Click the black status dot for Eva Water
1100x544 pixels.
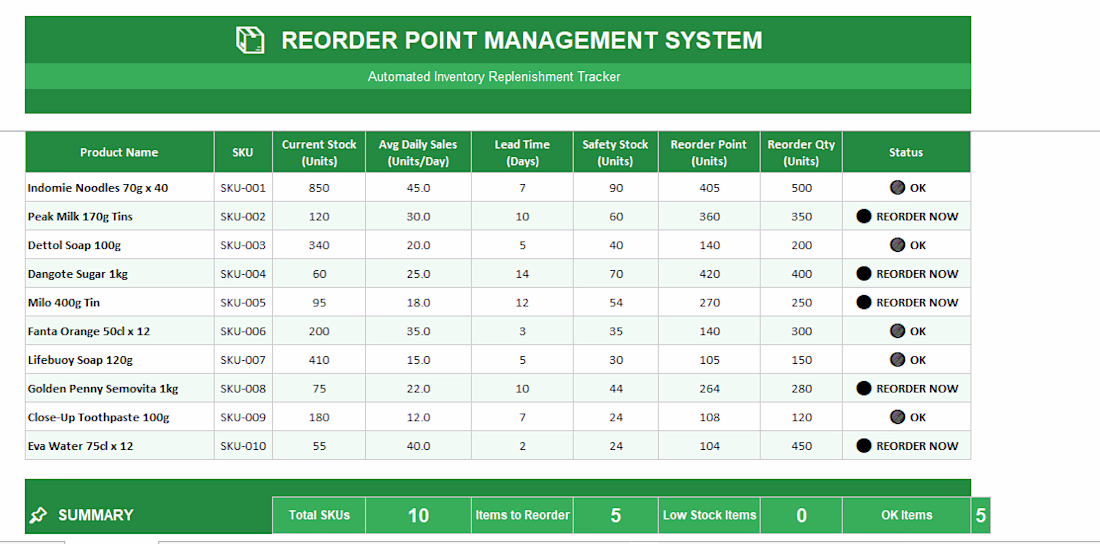(864, 446)
